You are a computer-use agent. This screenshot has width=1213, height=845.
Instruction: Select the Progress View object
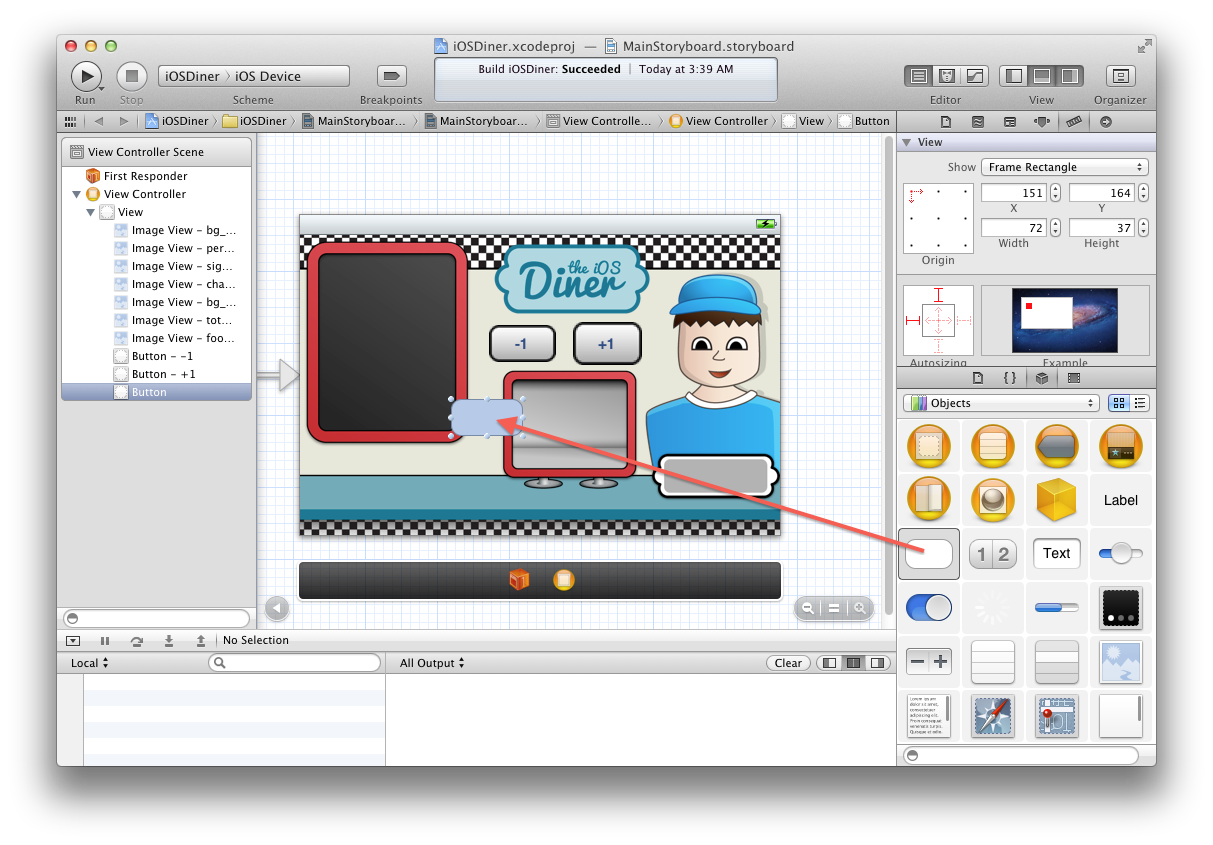(1057, 607)
